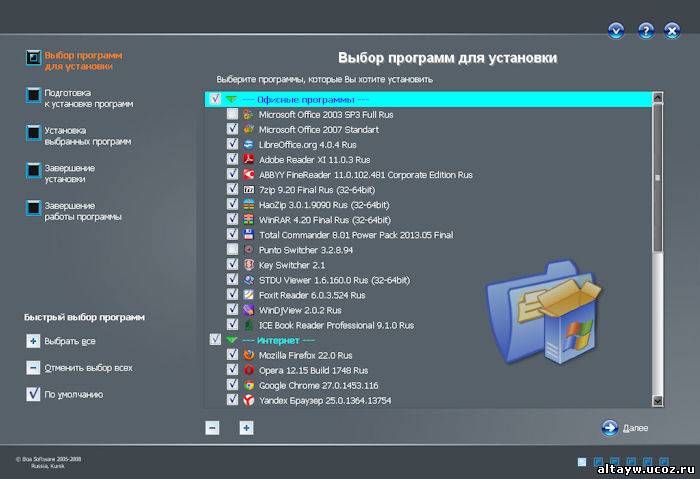Screen dimensions: 700x479
Task: Click the Google Chrome icon
Action: 248,385
